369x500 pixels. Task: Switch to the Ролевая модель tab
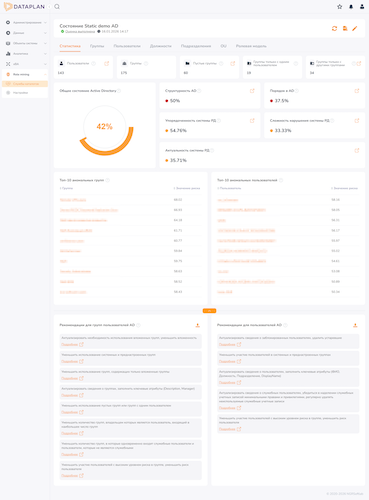[x=251, y=46]
